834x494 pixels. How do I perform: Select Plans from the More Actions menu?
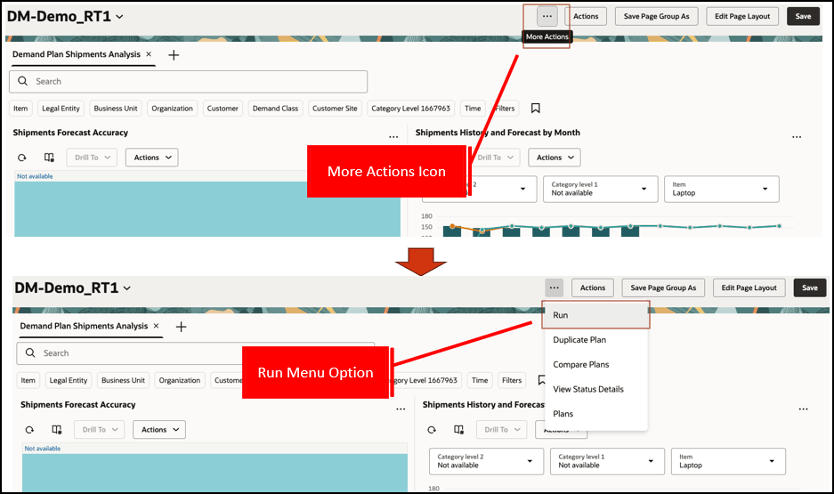[x=596, y=414]
